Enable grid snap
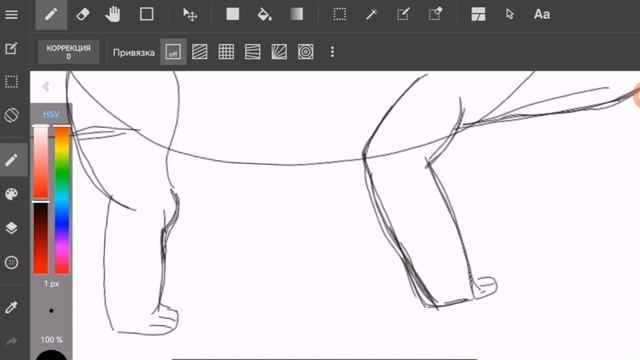Viewport: 640px width, 360px height. pos(226,52)
